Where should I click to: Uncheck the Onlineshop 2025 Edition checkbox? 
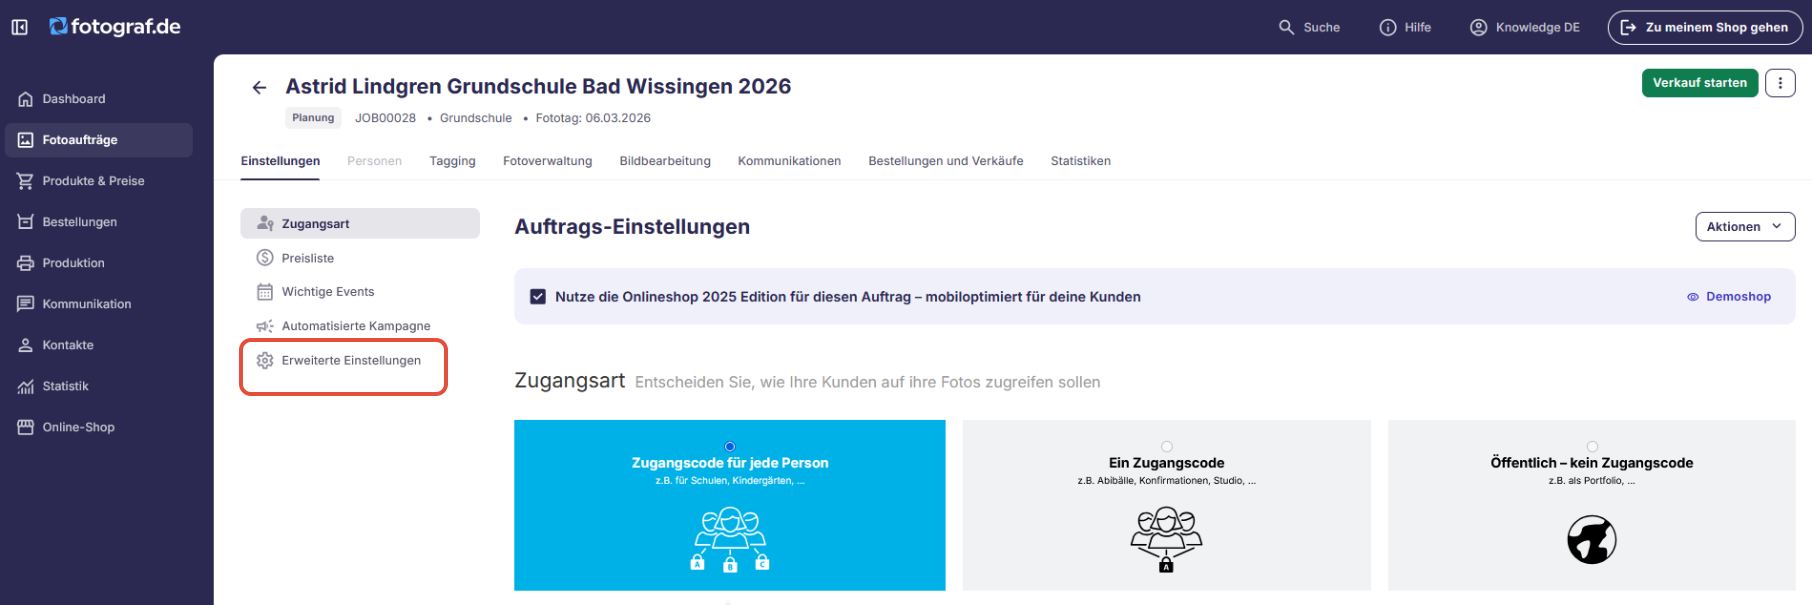(538, 297)
